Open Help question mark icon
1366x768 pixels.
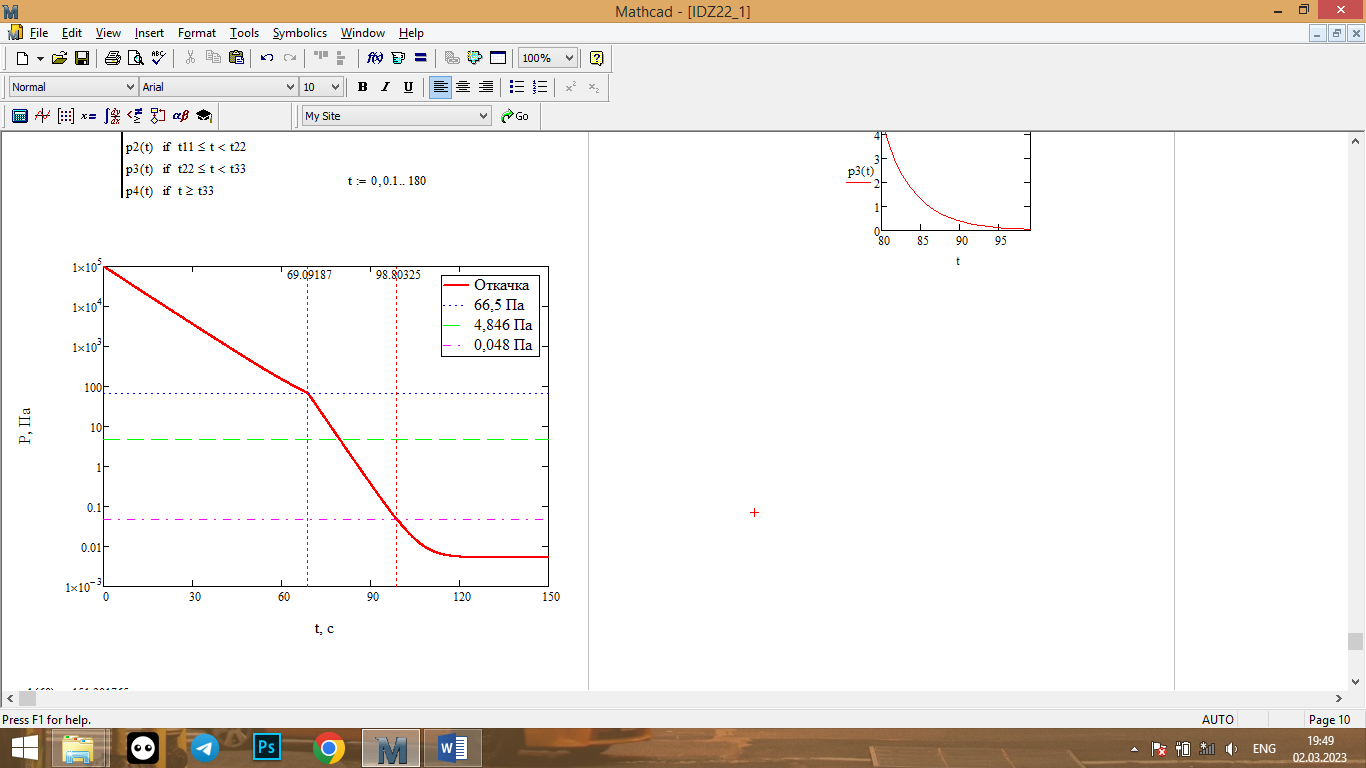pyautogui.click(x=597, y=58)
